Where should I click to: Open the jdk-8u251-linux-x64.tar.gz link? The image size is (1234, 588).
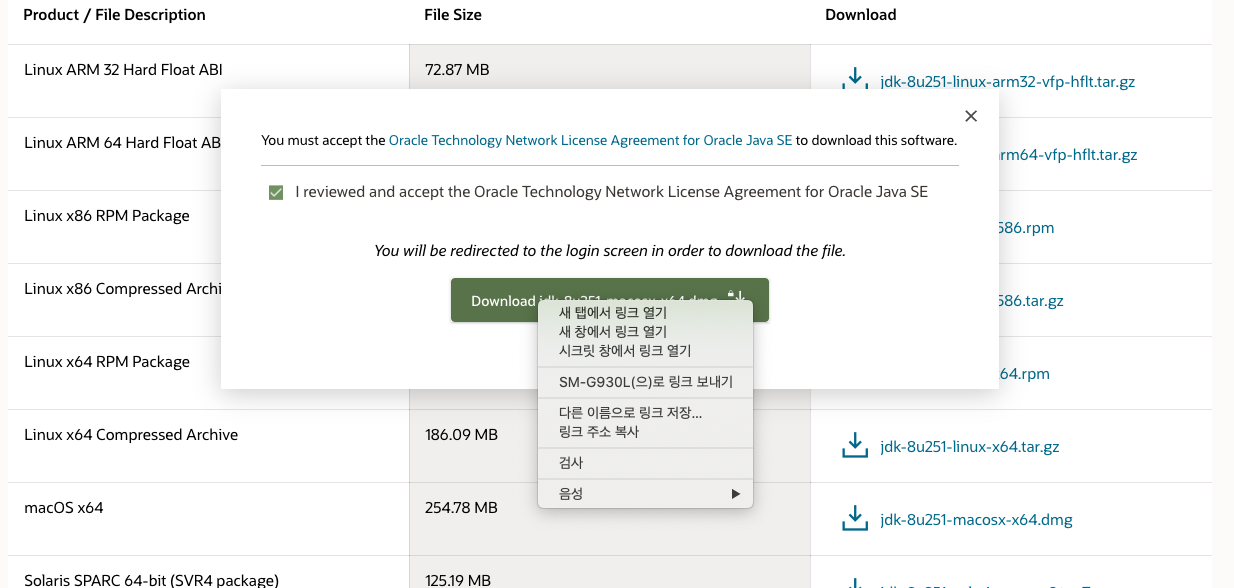(x=969, y=447)
